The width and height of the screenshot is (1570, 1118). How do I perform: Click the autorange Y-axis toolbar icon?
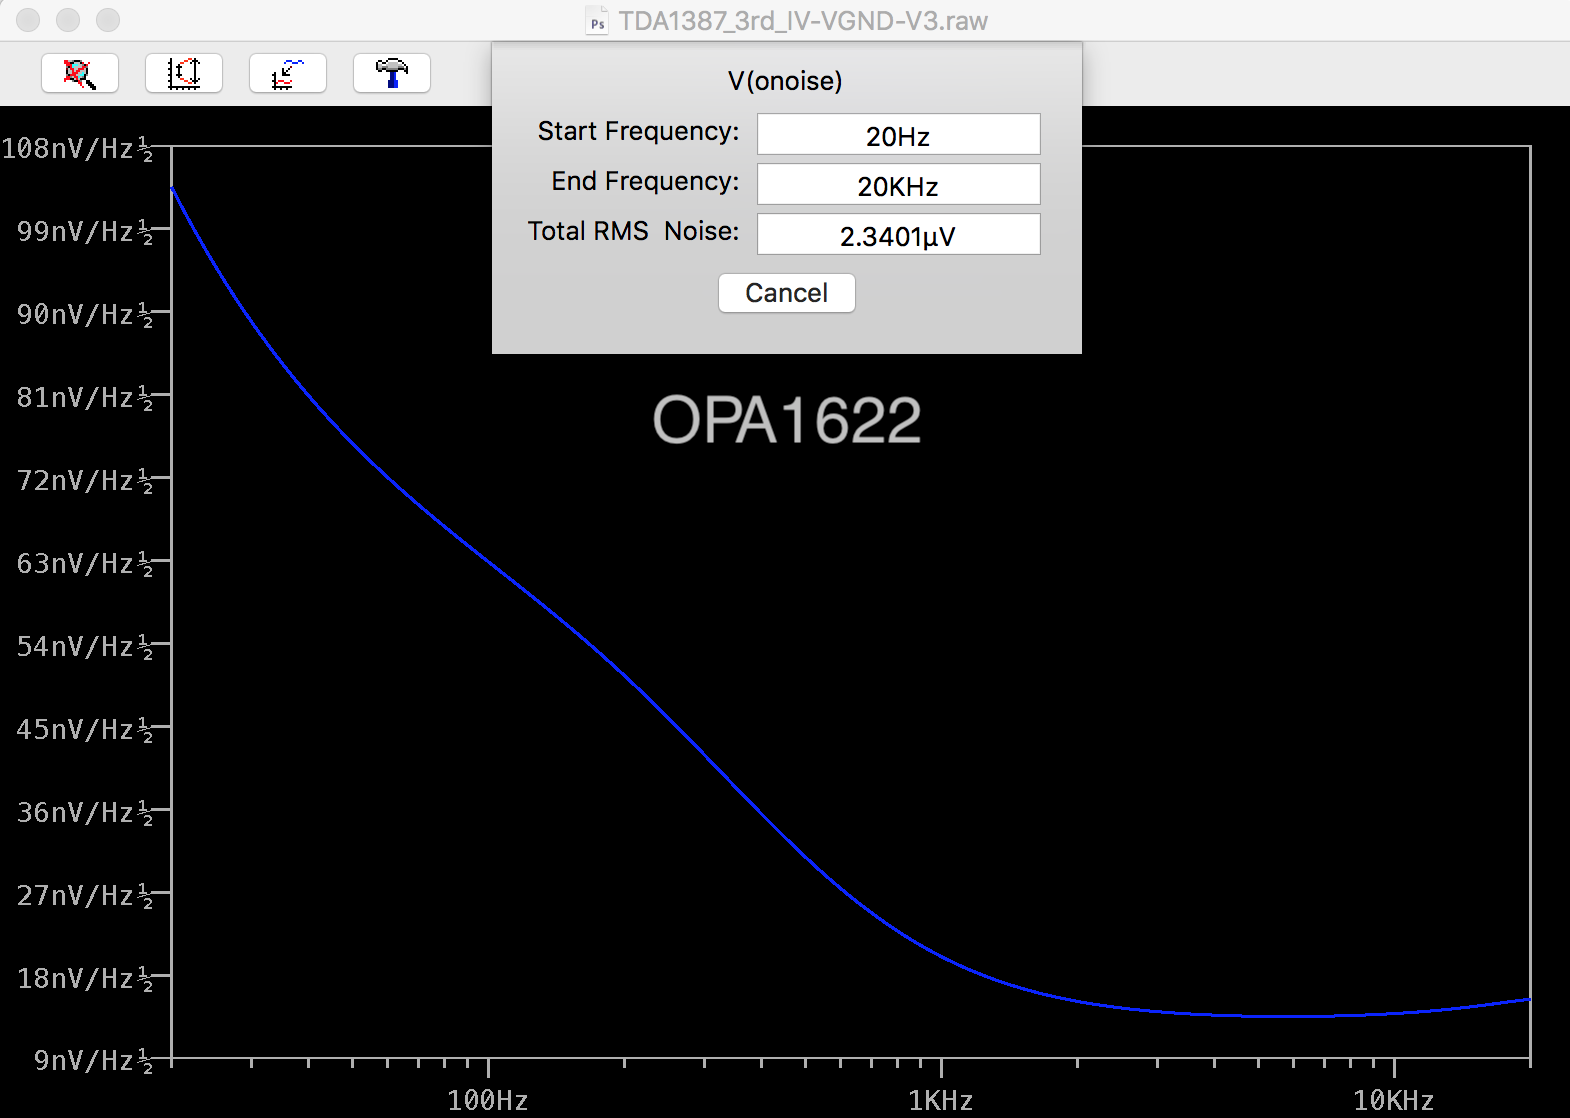(x=184, y=73)
